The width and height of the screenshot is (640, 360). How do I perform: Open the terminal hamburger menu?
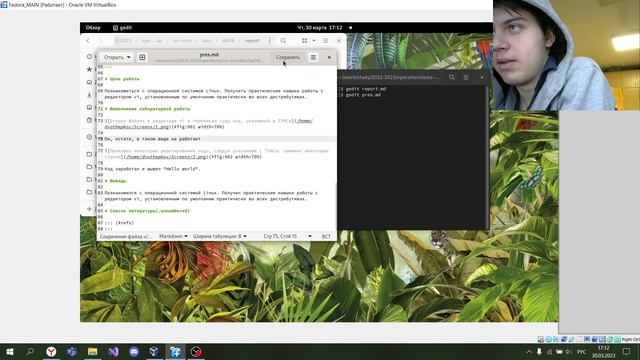click(x=466, y=77)
